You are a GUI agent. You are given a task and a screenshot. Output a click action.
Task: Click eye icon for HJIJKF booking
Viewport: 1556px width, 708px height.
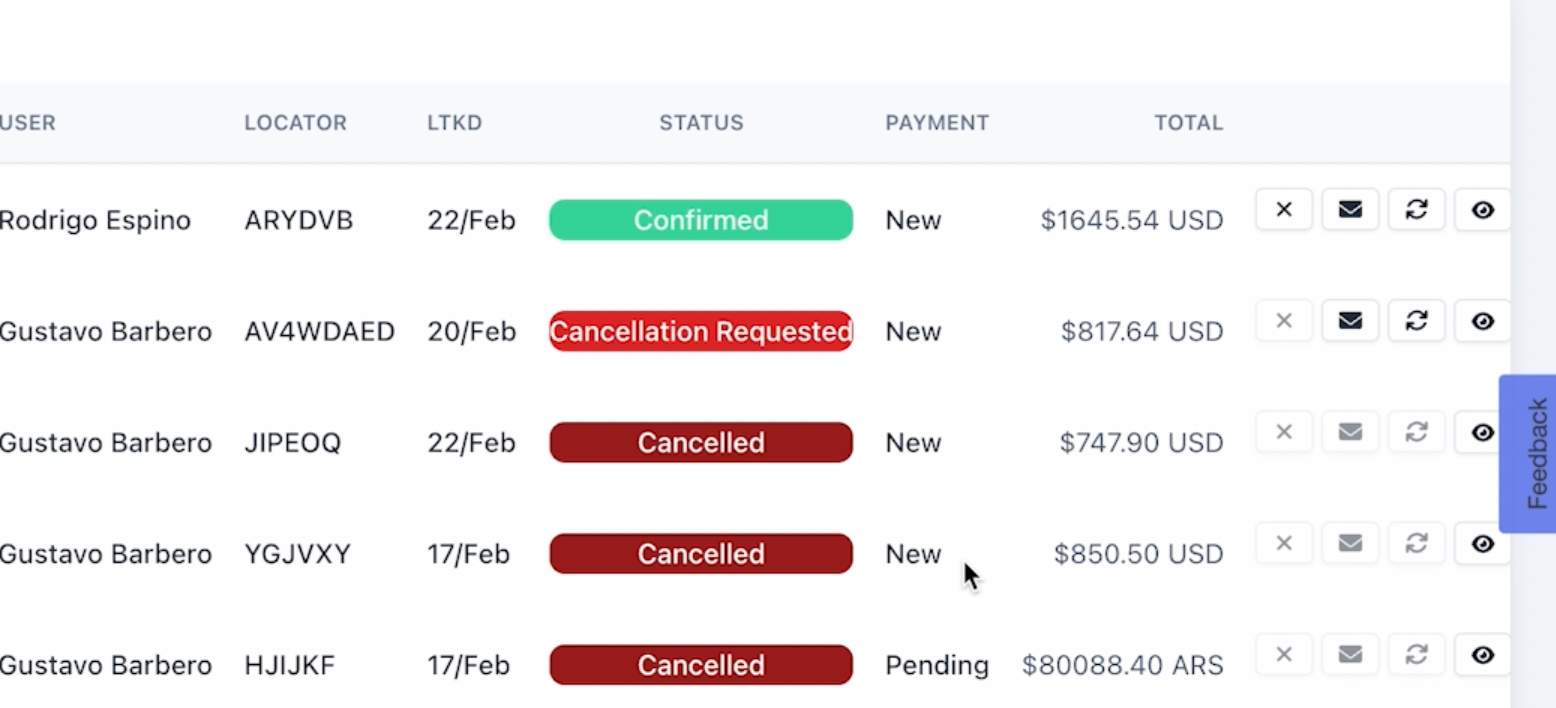1482,655
